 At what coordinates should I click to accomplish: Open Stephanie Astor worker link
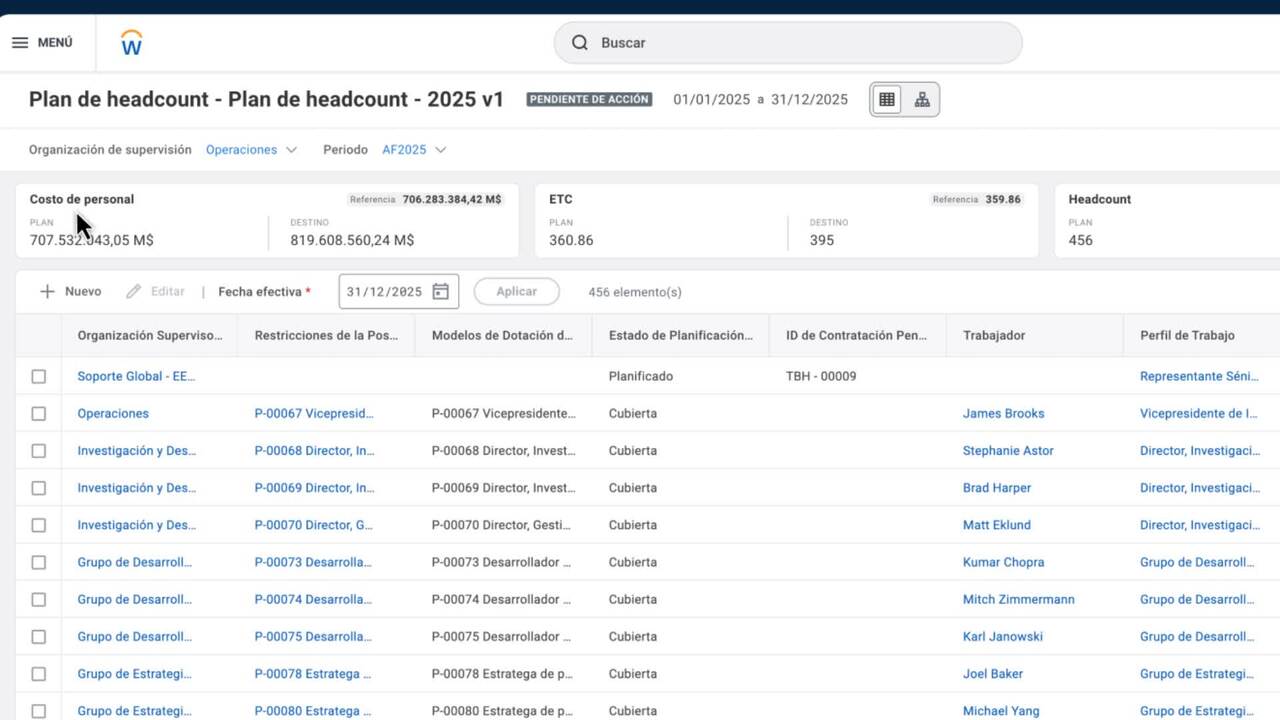pyautogui.click(x=1007, y=451)
